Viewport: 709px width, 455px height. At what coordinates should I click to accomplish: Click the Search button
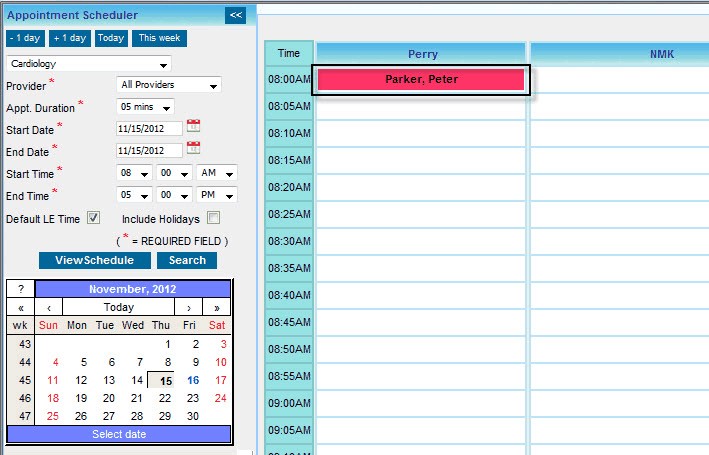(x=187, y=260)
